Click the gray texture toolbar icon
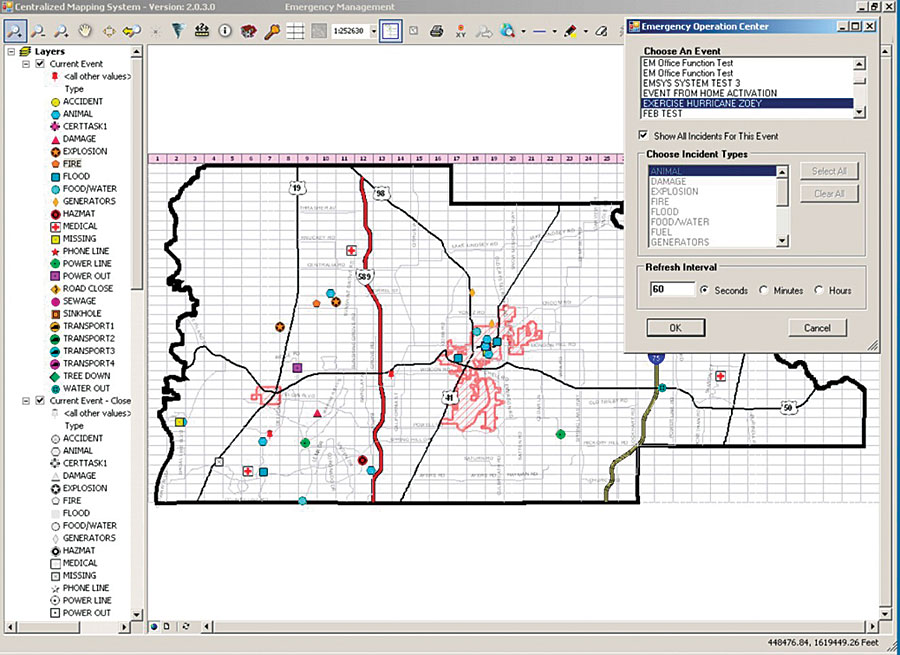The height and width of the screenshot is (655, 900). point(319,30)
